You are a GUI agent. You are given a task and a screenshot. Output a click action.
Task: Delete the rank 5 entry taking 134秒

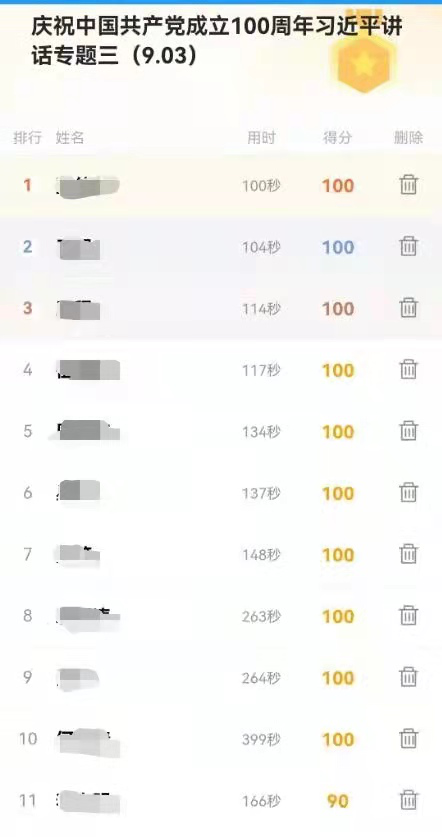pyautogui.click(x=408, y=431)
